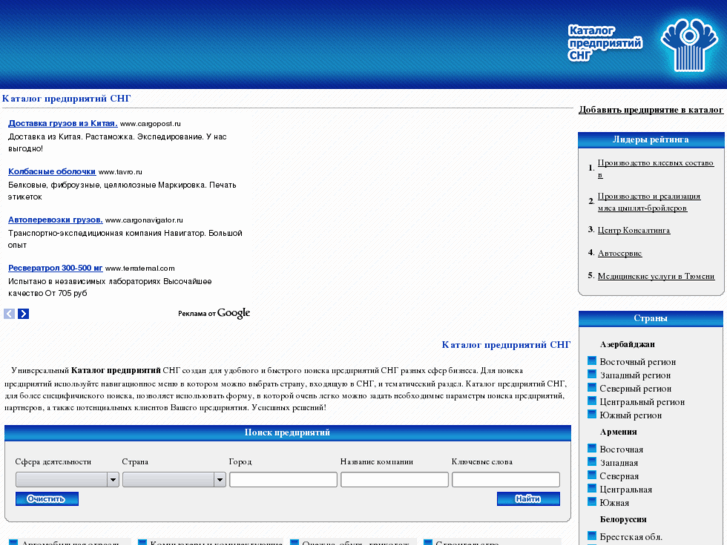
Task: Click the 'Найти' search button
Action: coord(528,499)
